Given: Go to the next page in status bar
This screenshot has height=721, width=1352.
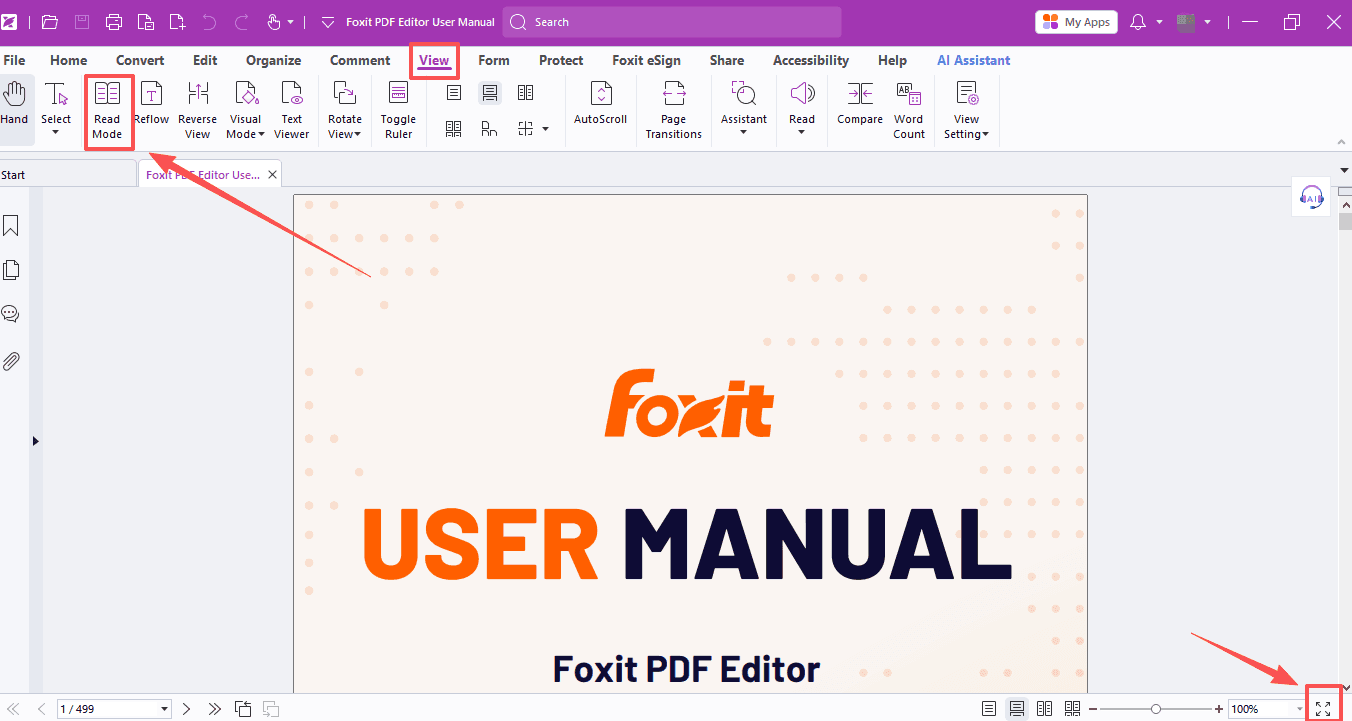Looking at the screenshot, I should tap(186, 709).
